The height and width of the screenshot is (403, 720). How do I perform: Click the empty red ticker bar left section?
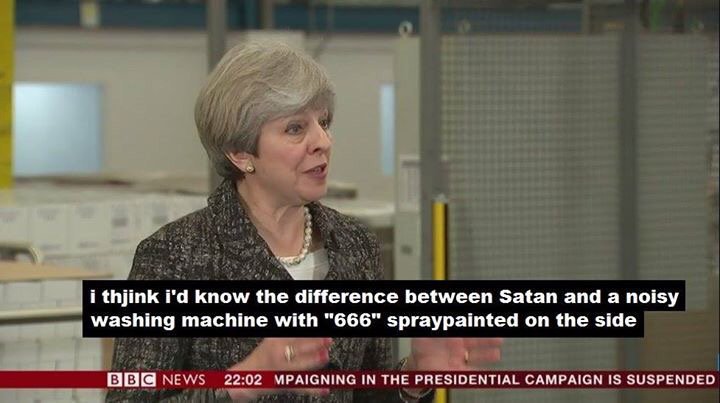coord(53,380)
